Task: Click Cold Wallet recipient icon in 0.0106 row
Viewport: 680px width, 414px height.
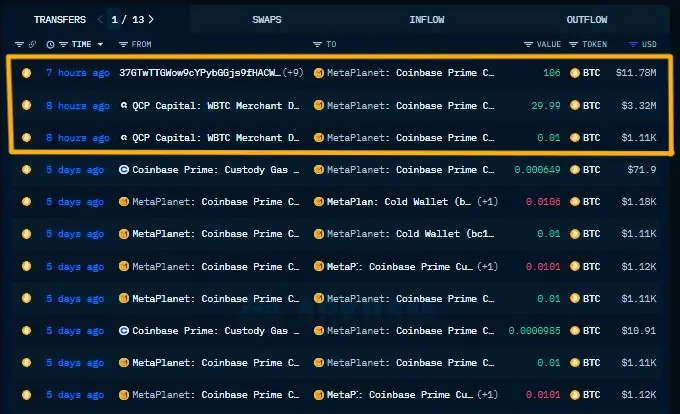Action: click(319, 202)
